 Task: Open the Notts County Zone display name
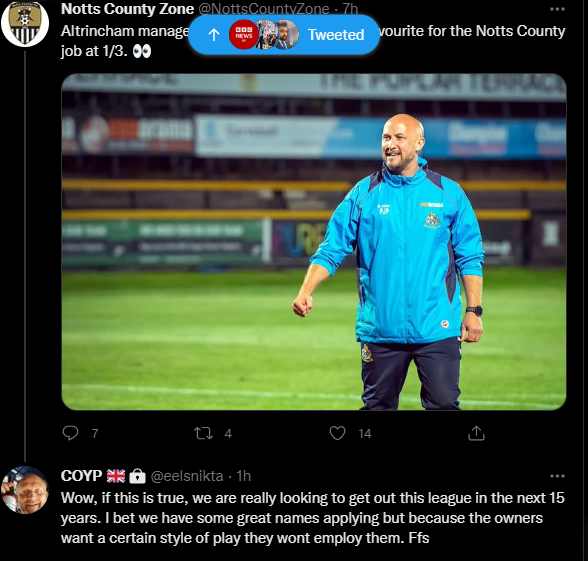[127, 9]
